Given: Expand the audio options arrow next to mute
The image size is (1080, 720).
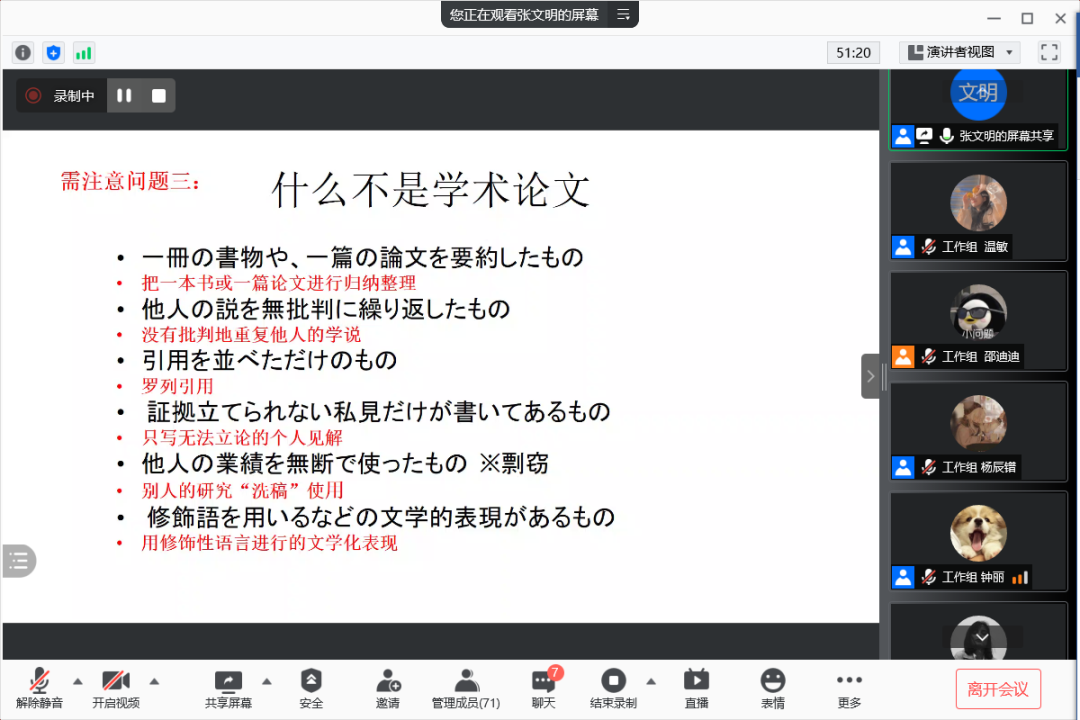Looking at the screenshot, I should click(x=78, y=681).
